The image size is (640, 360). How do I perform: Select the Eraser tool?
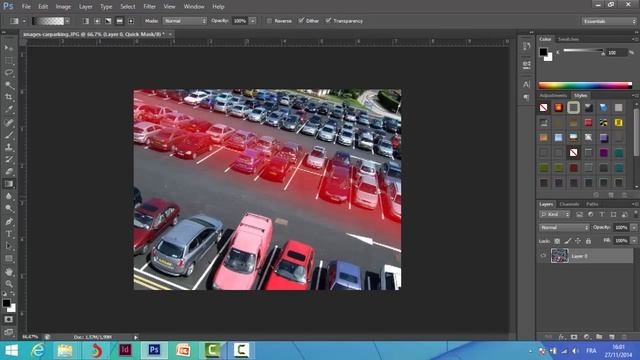coord(9,171)
